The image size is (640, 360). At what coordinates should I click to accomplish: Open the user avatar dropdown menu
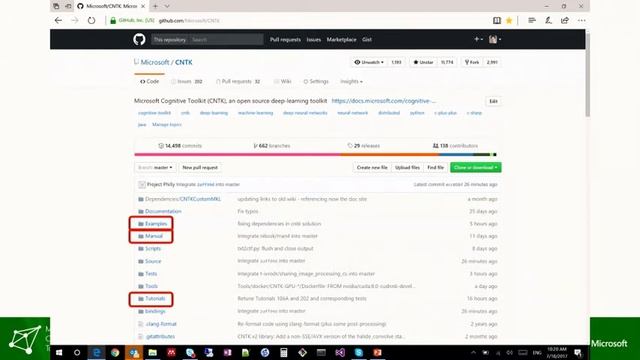pos(495,40)
